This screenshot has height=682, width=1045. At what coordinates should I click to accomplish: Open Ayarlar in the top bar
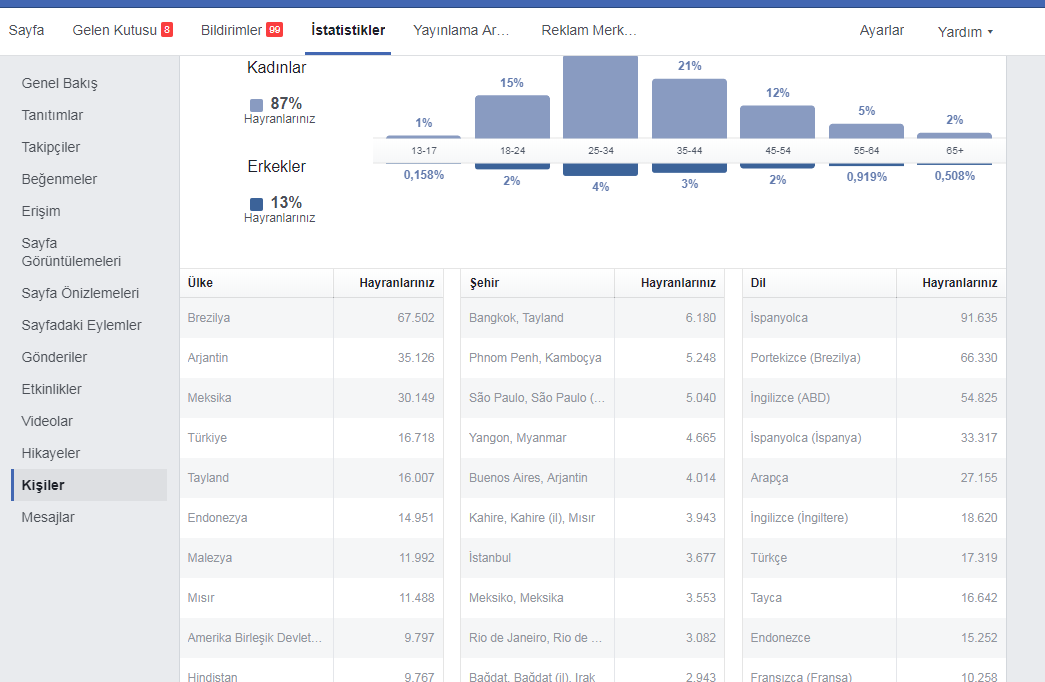coord(882,31)
